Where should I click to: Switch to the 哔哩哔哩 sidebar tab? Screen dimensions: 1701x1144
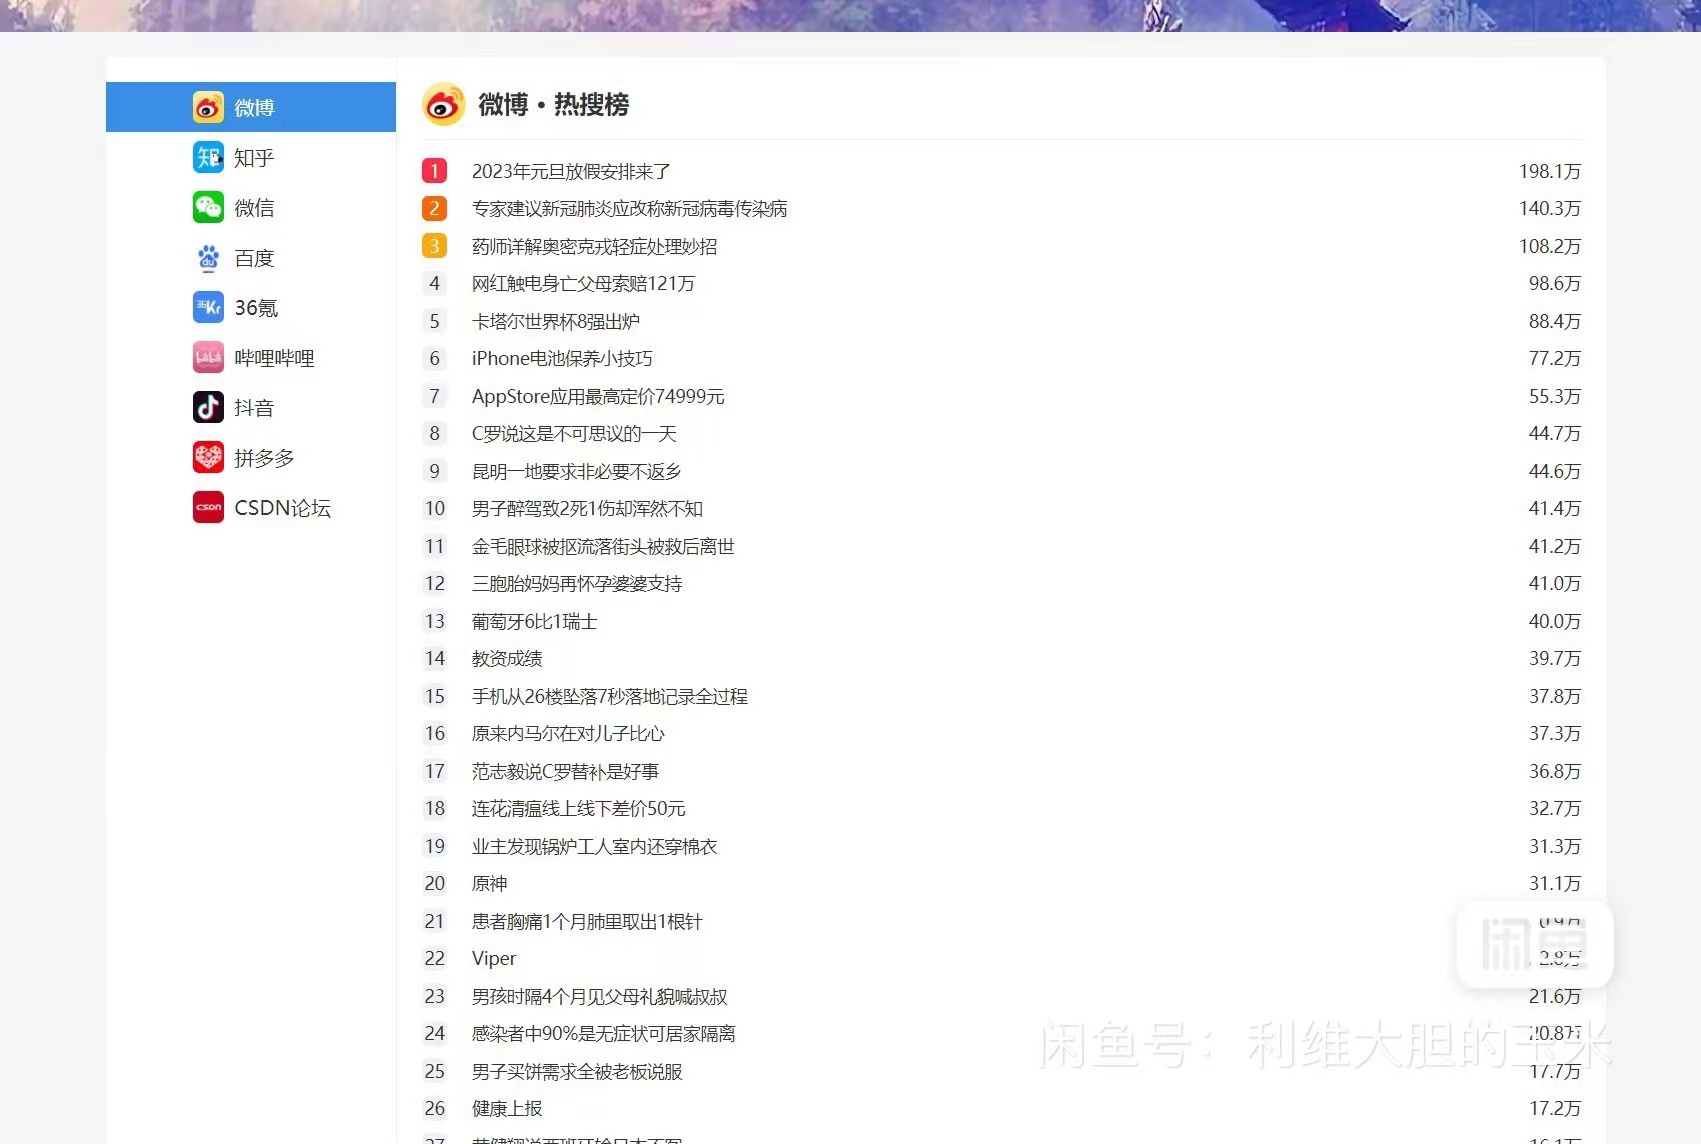pyautogui.click(x=251, y=357)
